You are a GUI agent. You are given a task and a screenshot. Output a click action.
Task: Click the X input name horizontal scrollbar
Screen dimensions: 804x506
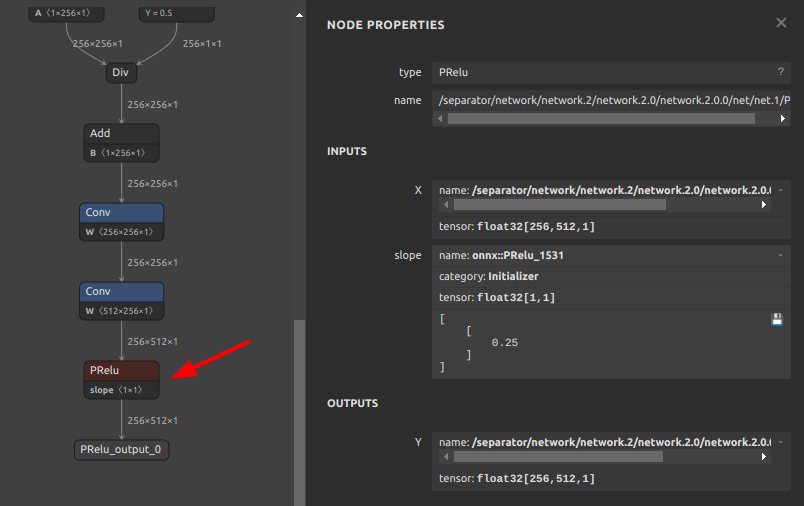(x=560, y=204)
